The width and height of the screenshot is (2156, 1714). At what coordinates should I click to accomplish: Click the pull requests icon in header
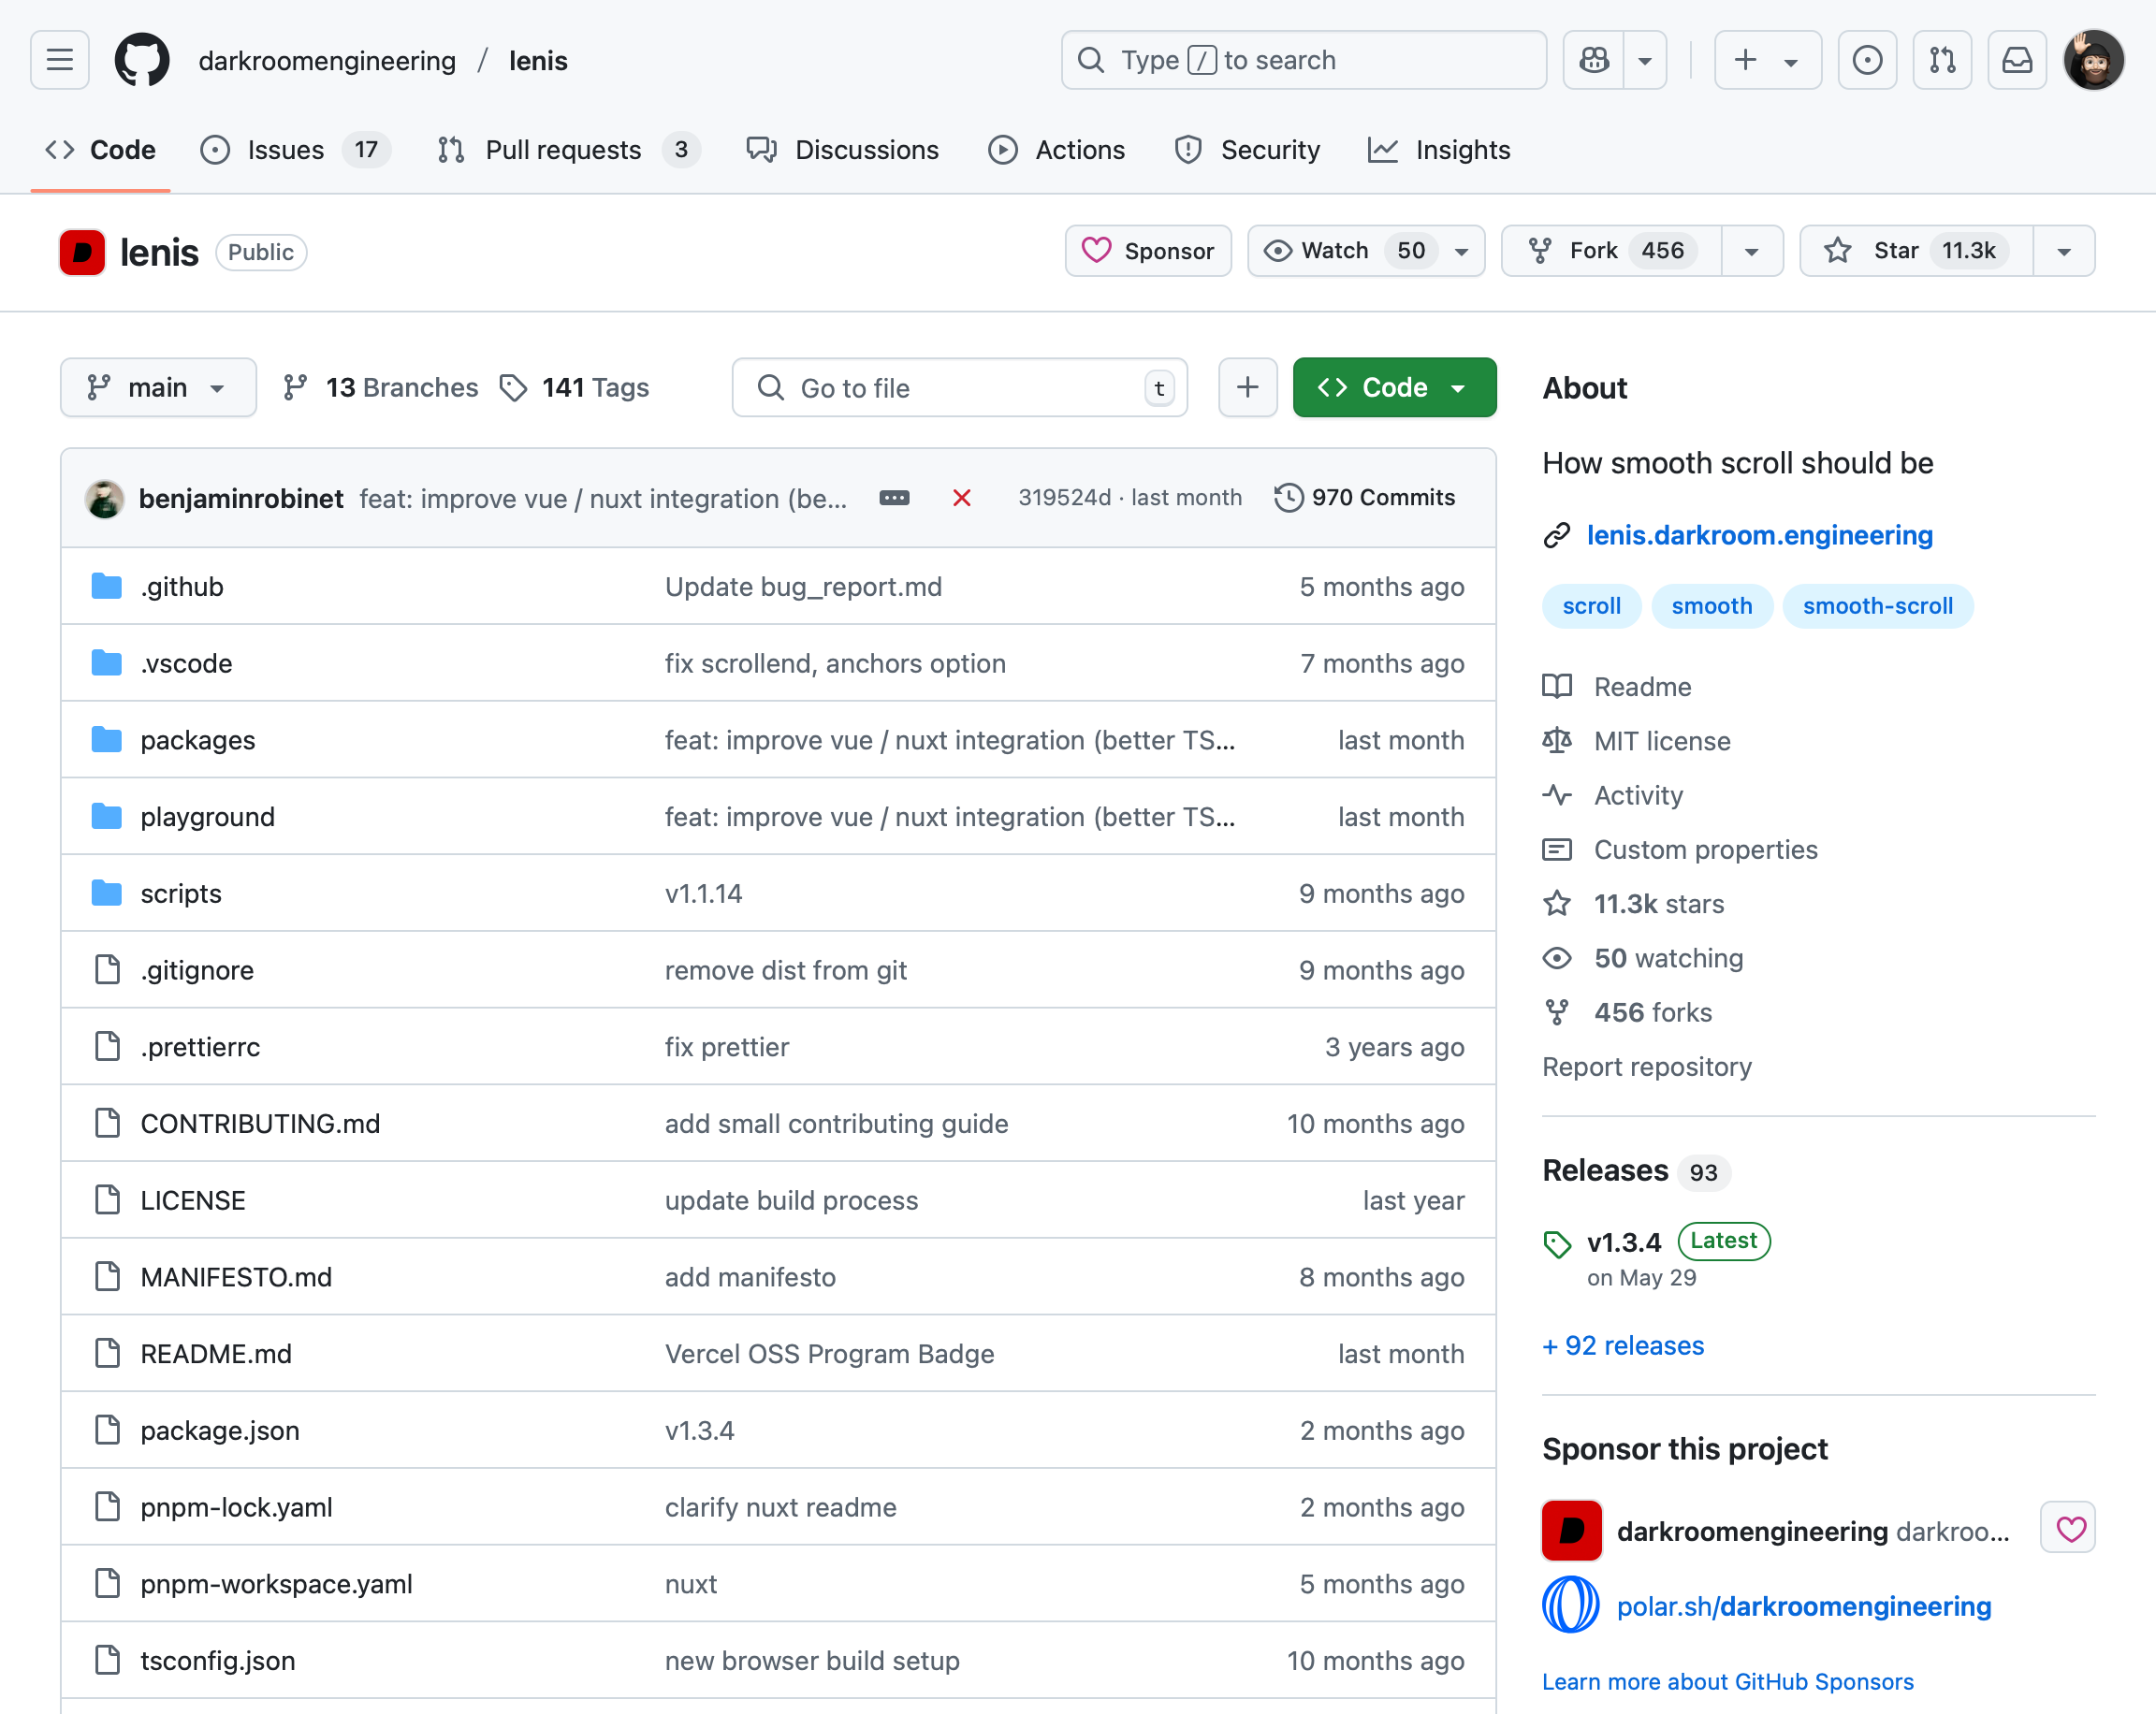[1942, 60]
